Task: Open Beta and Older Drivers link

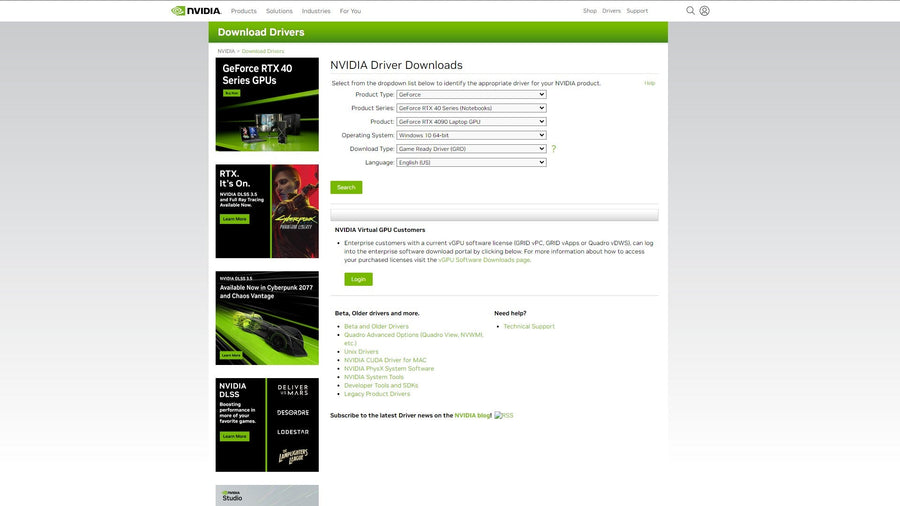Action: (x=377, y=326)
